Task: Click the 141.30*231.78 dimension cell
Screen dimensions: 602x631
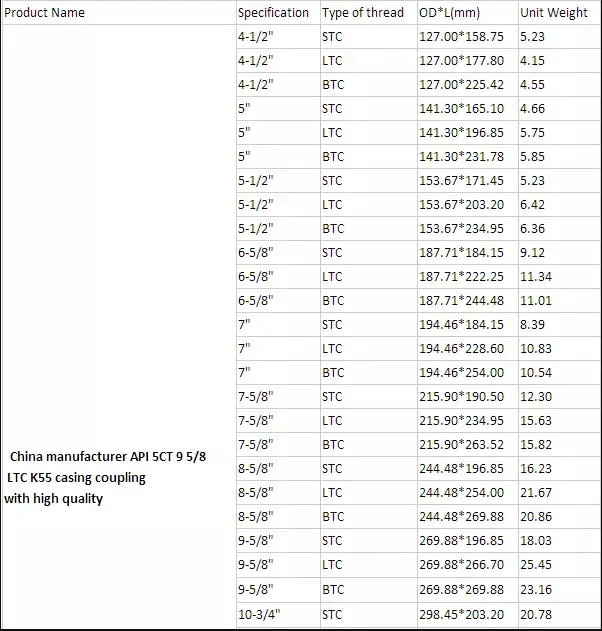Action: [x=460, y=157]
